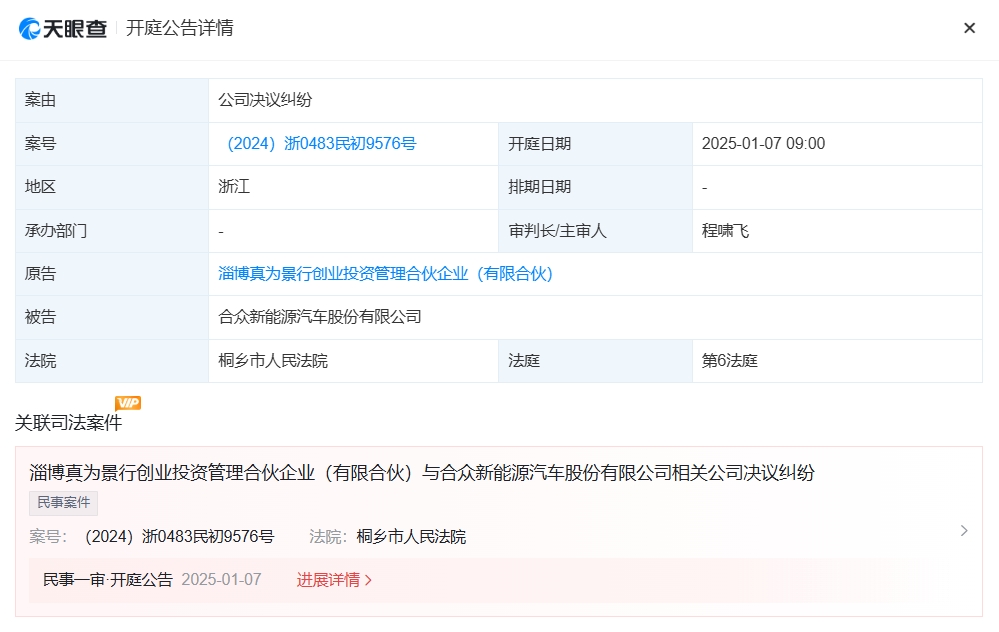Click judge name 程啸飞
This screenshot has width=999, height=632.
click(725, 231)
